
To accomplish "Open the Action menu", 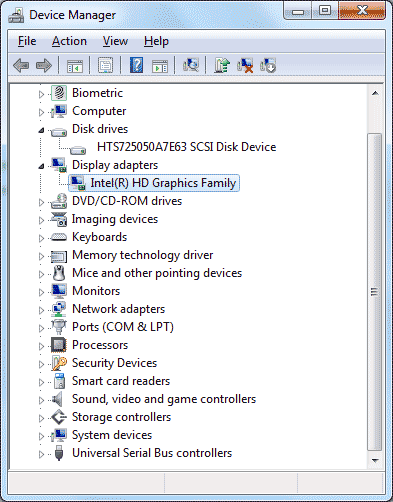I will (x=69, y=41).
